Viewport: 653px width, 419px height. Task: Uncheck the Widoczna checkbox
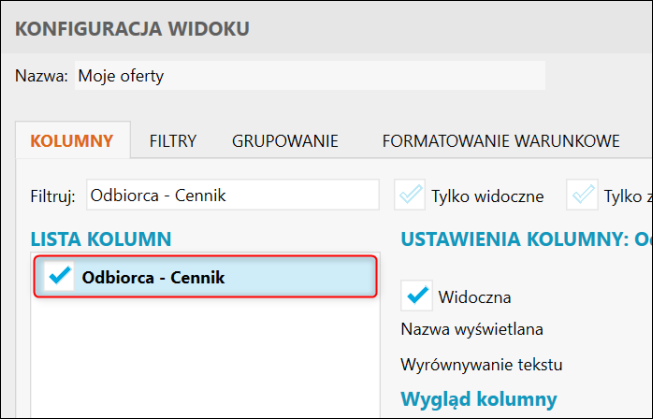click(x=416, y=296)
